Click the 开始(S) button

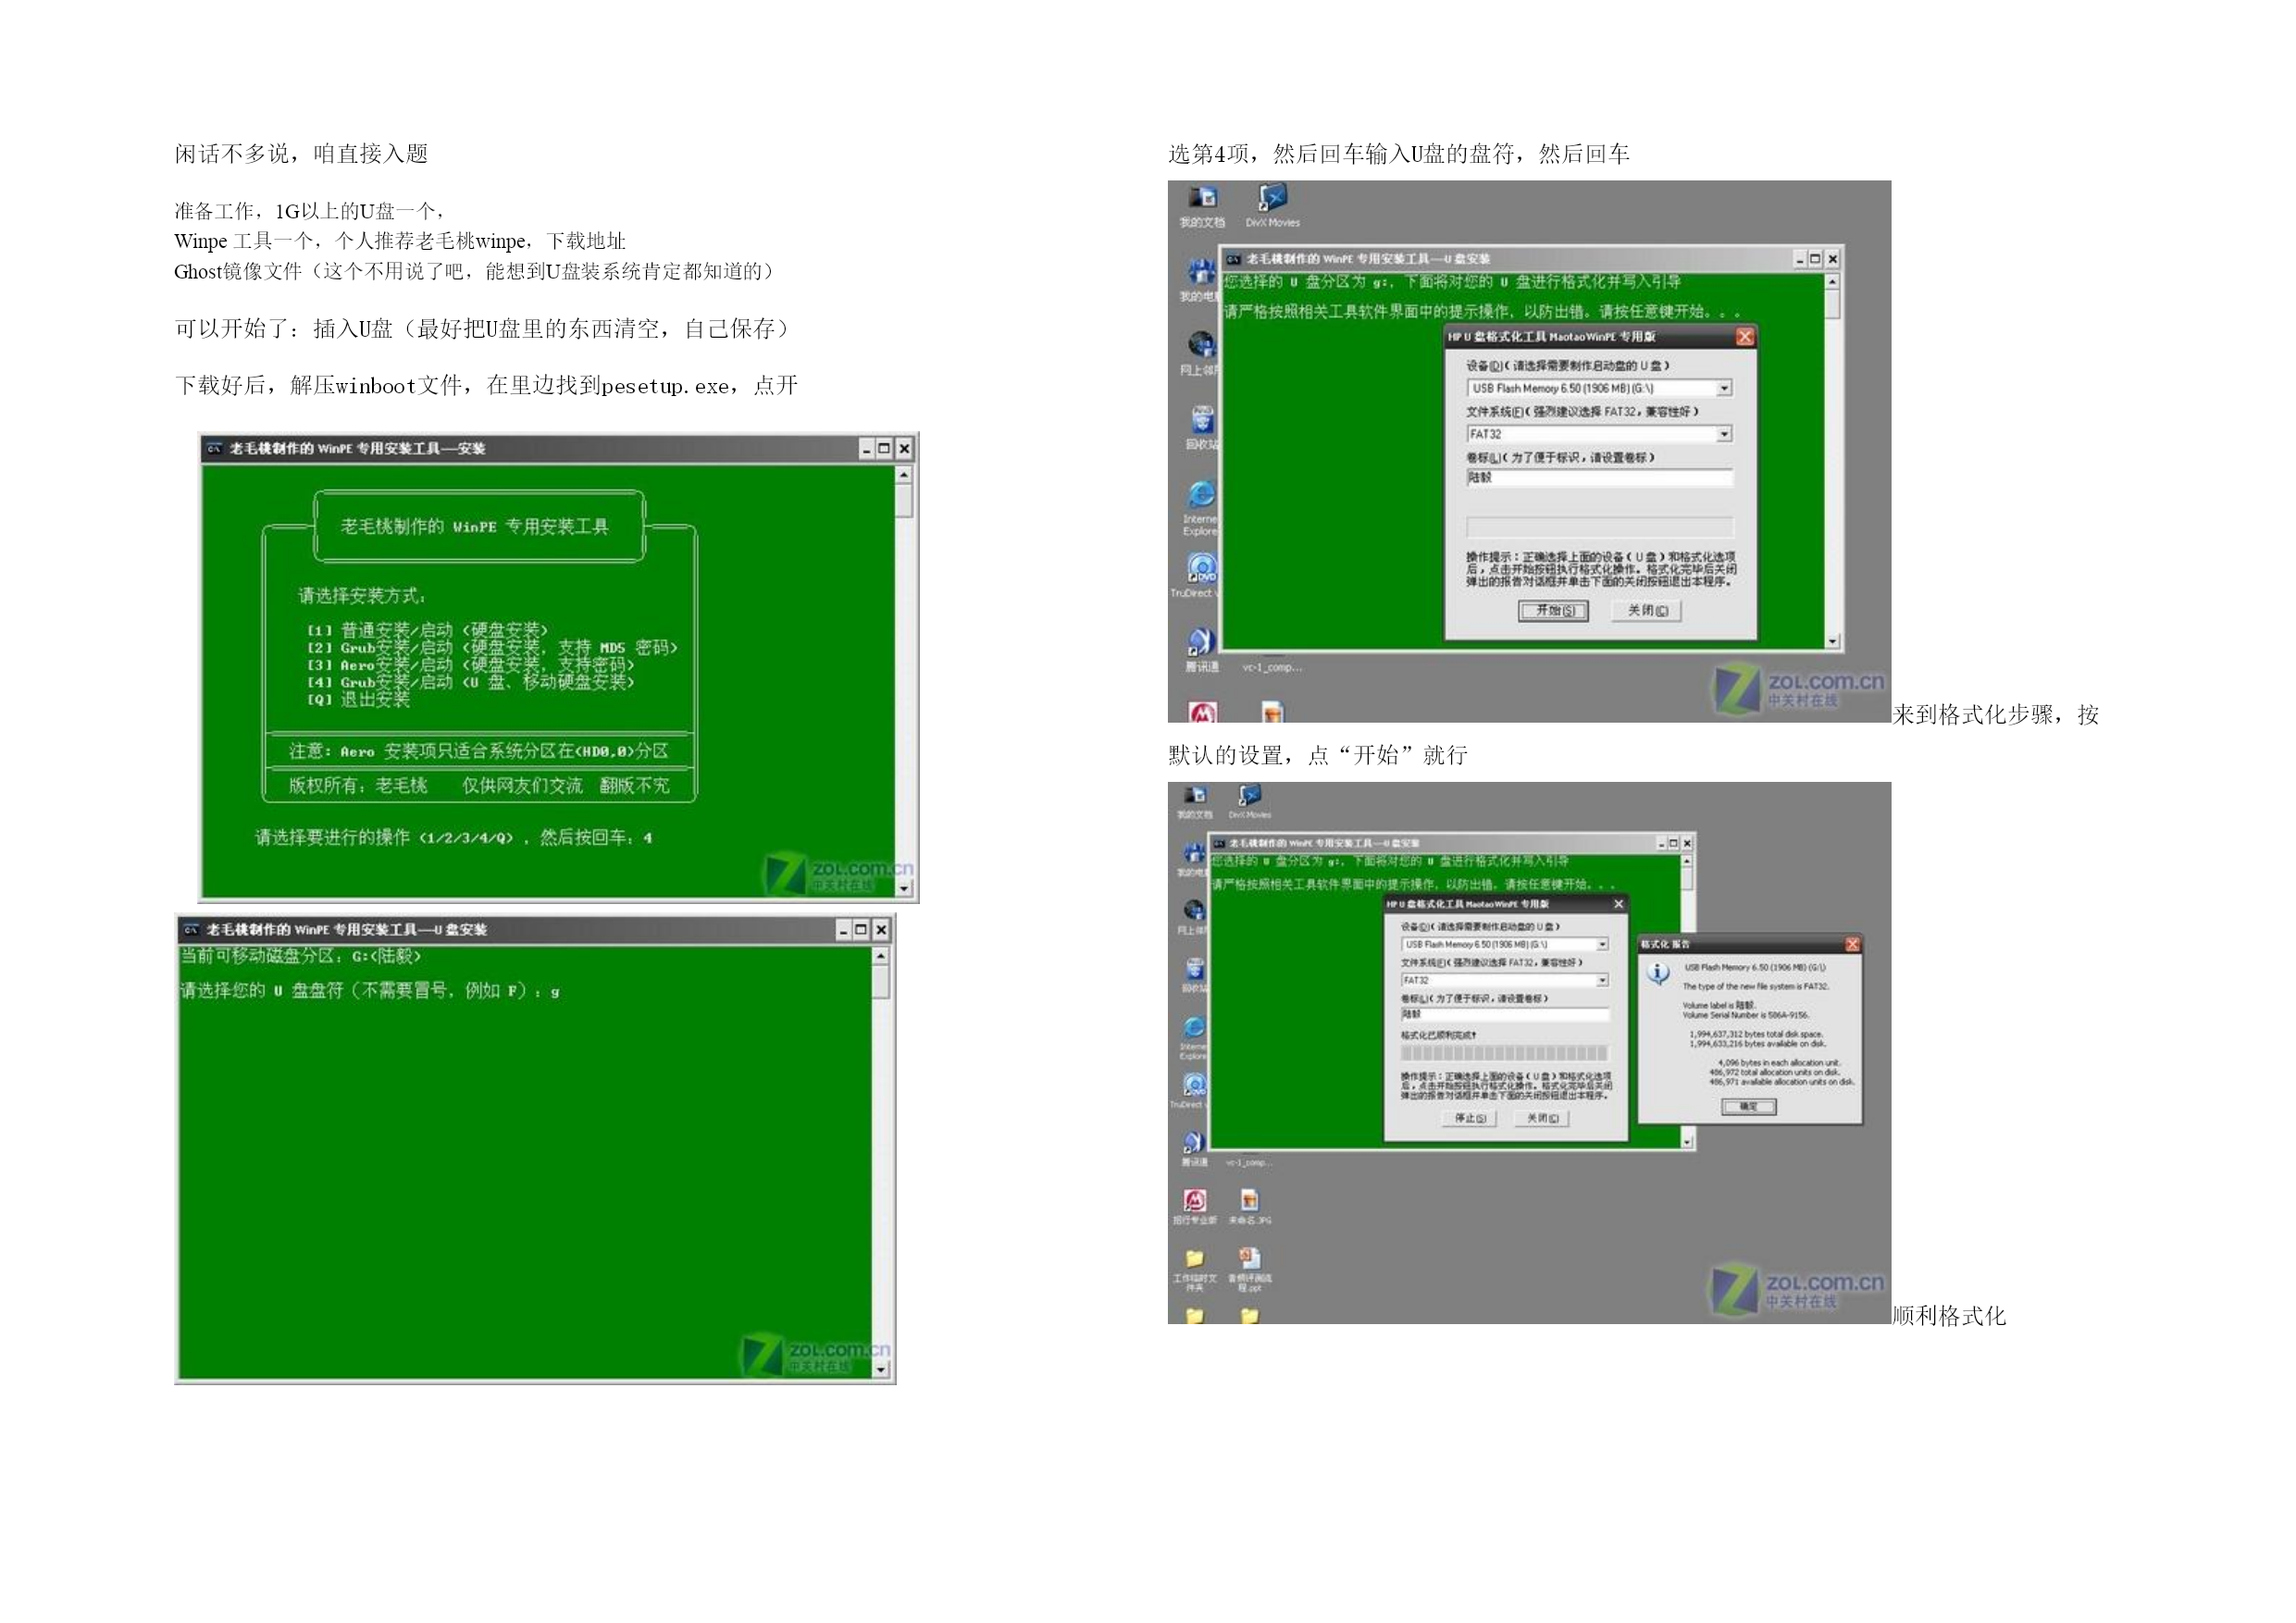1553,611
